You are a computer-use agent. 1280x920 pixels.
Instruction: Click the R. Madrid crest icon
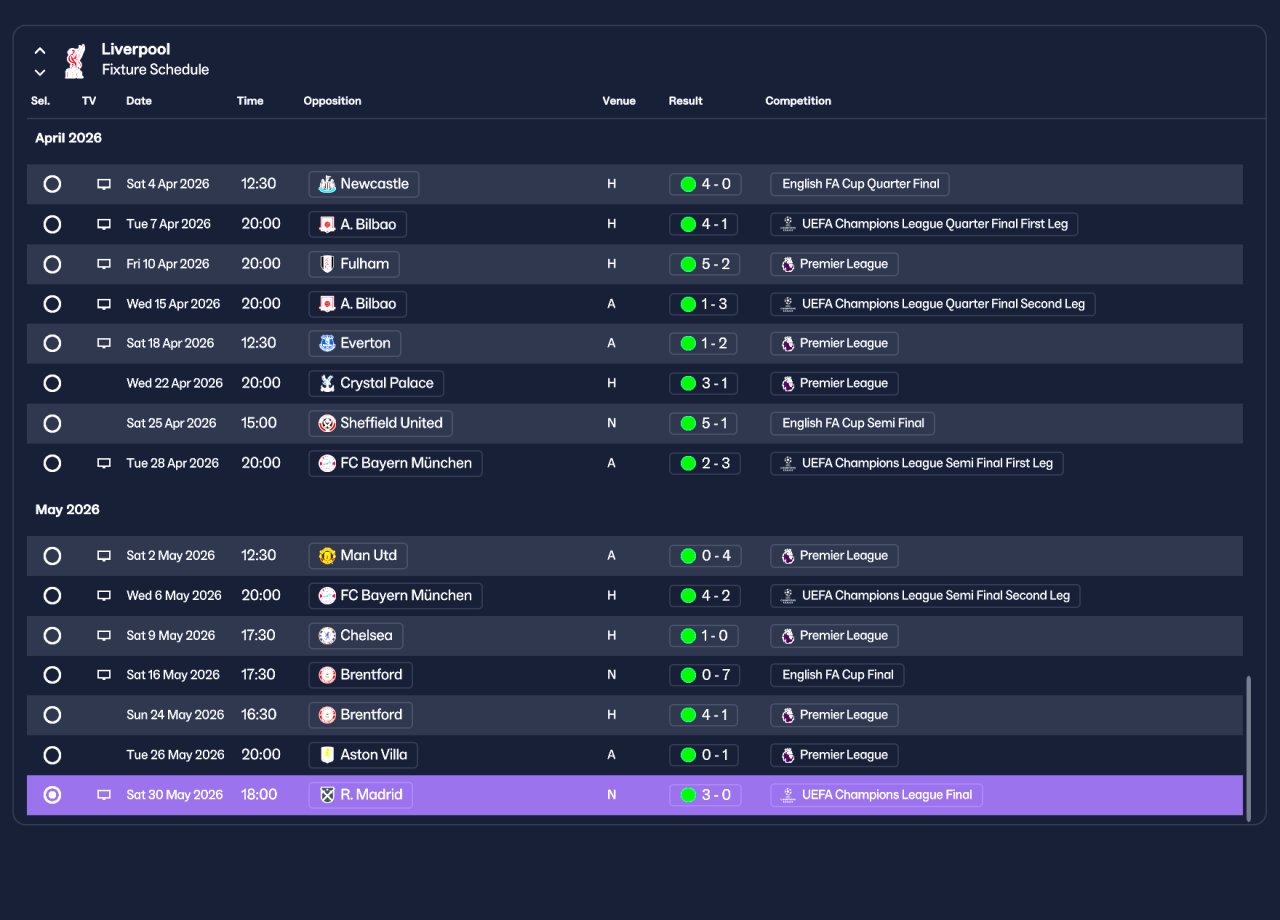(327, 795)
